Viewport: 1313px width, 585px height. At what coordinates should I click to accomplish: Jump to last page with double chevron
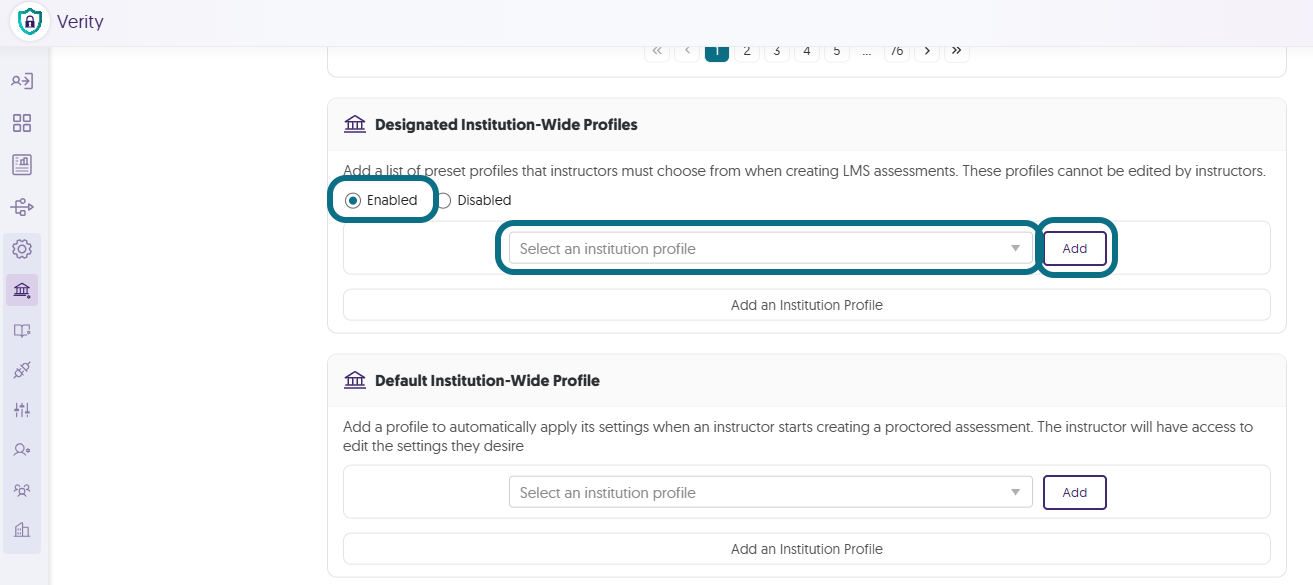click(957, 50)
